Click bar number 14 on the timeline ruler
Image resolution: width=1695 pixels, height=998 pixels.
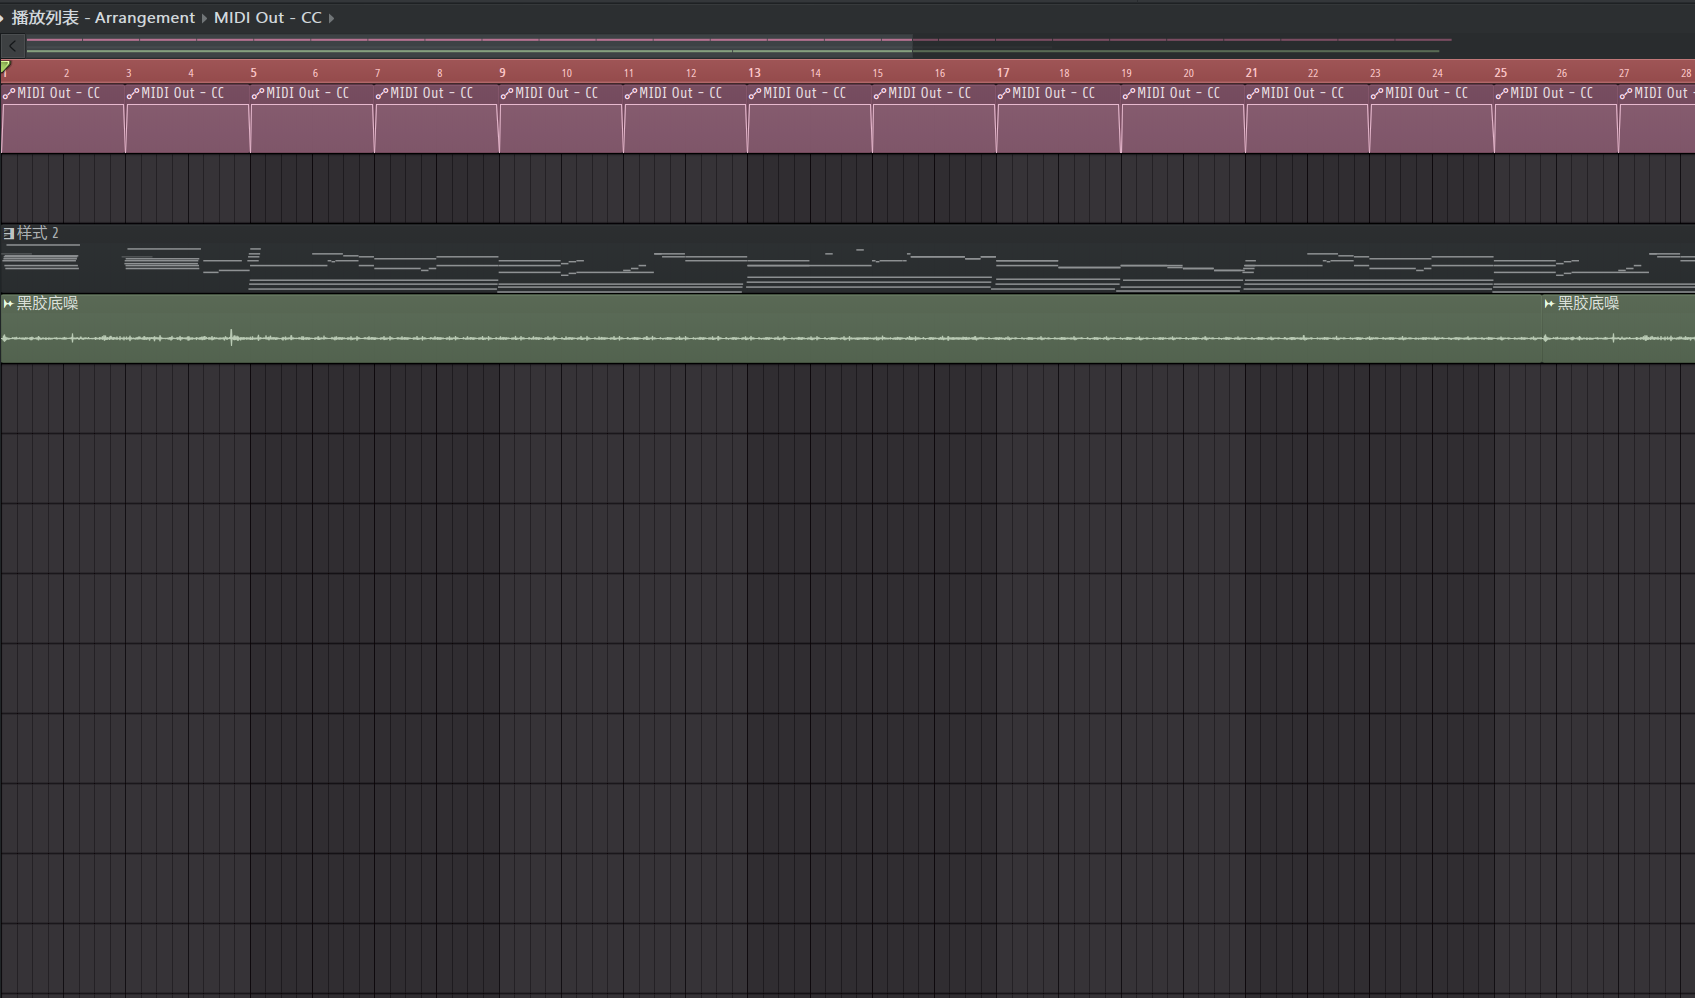click(x=816, y=73)
